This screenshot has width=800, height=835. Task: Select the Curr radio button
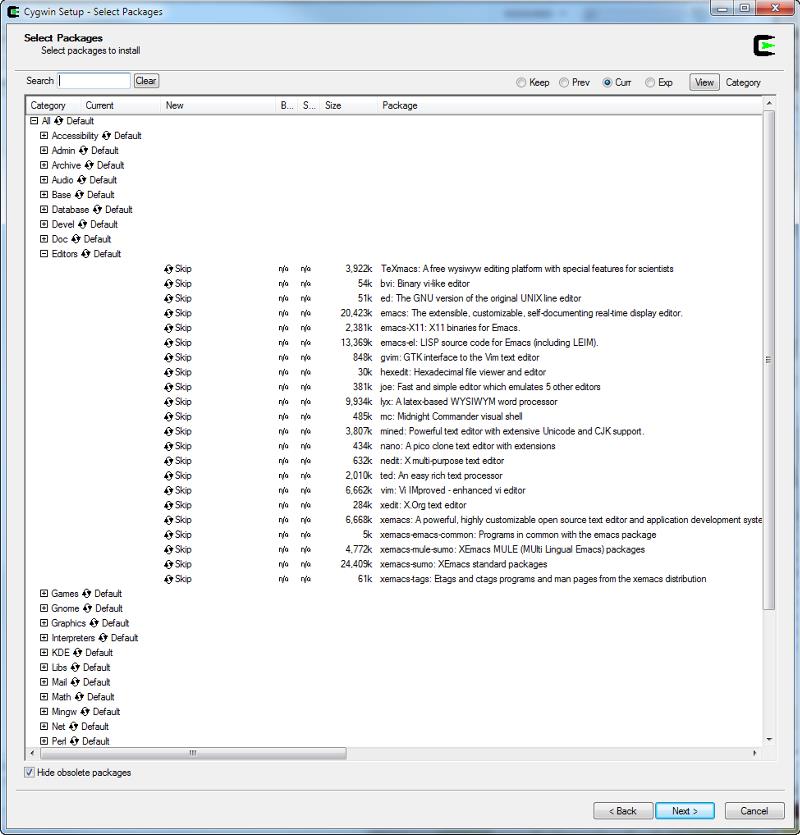[607, 83]
